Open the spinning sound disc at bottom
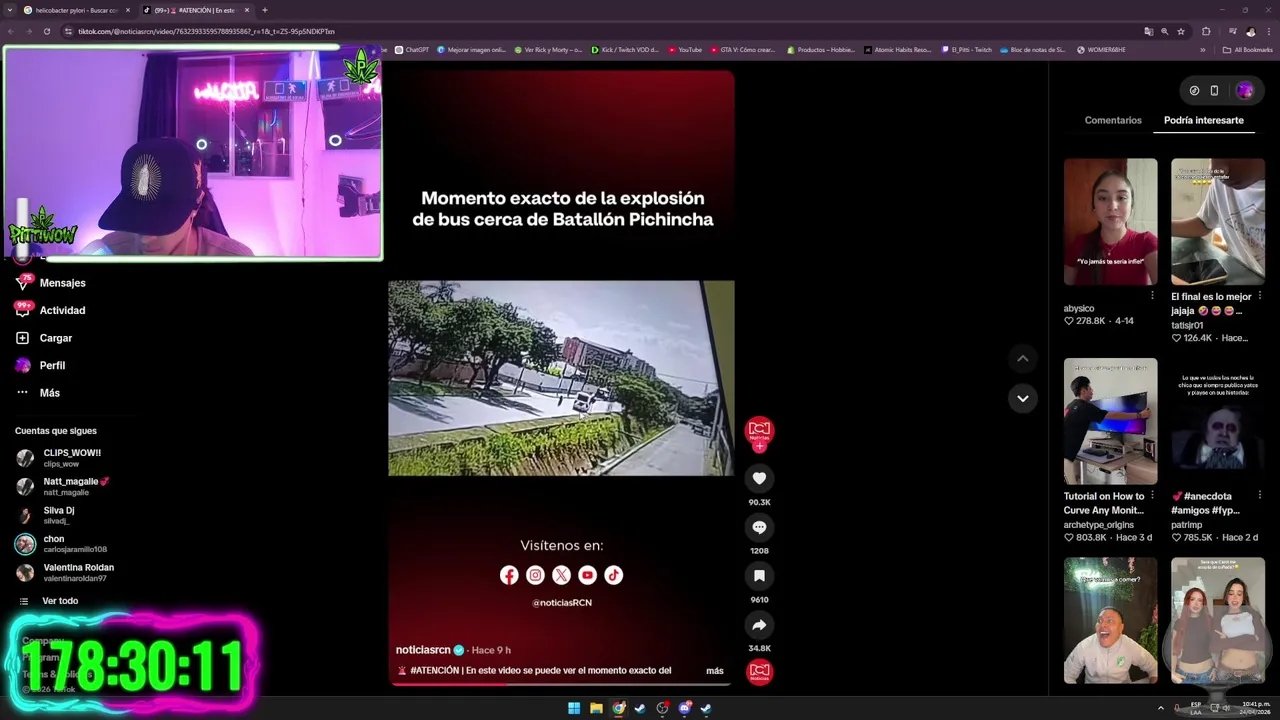The height and width of the screenshot is (720, 1280). (x=759, y=671)
